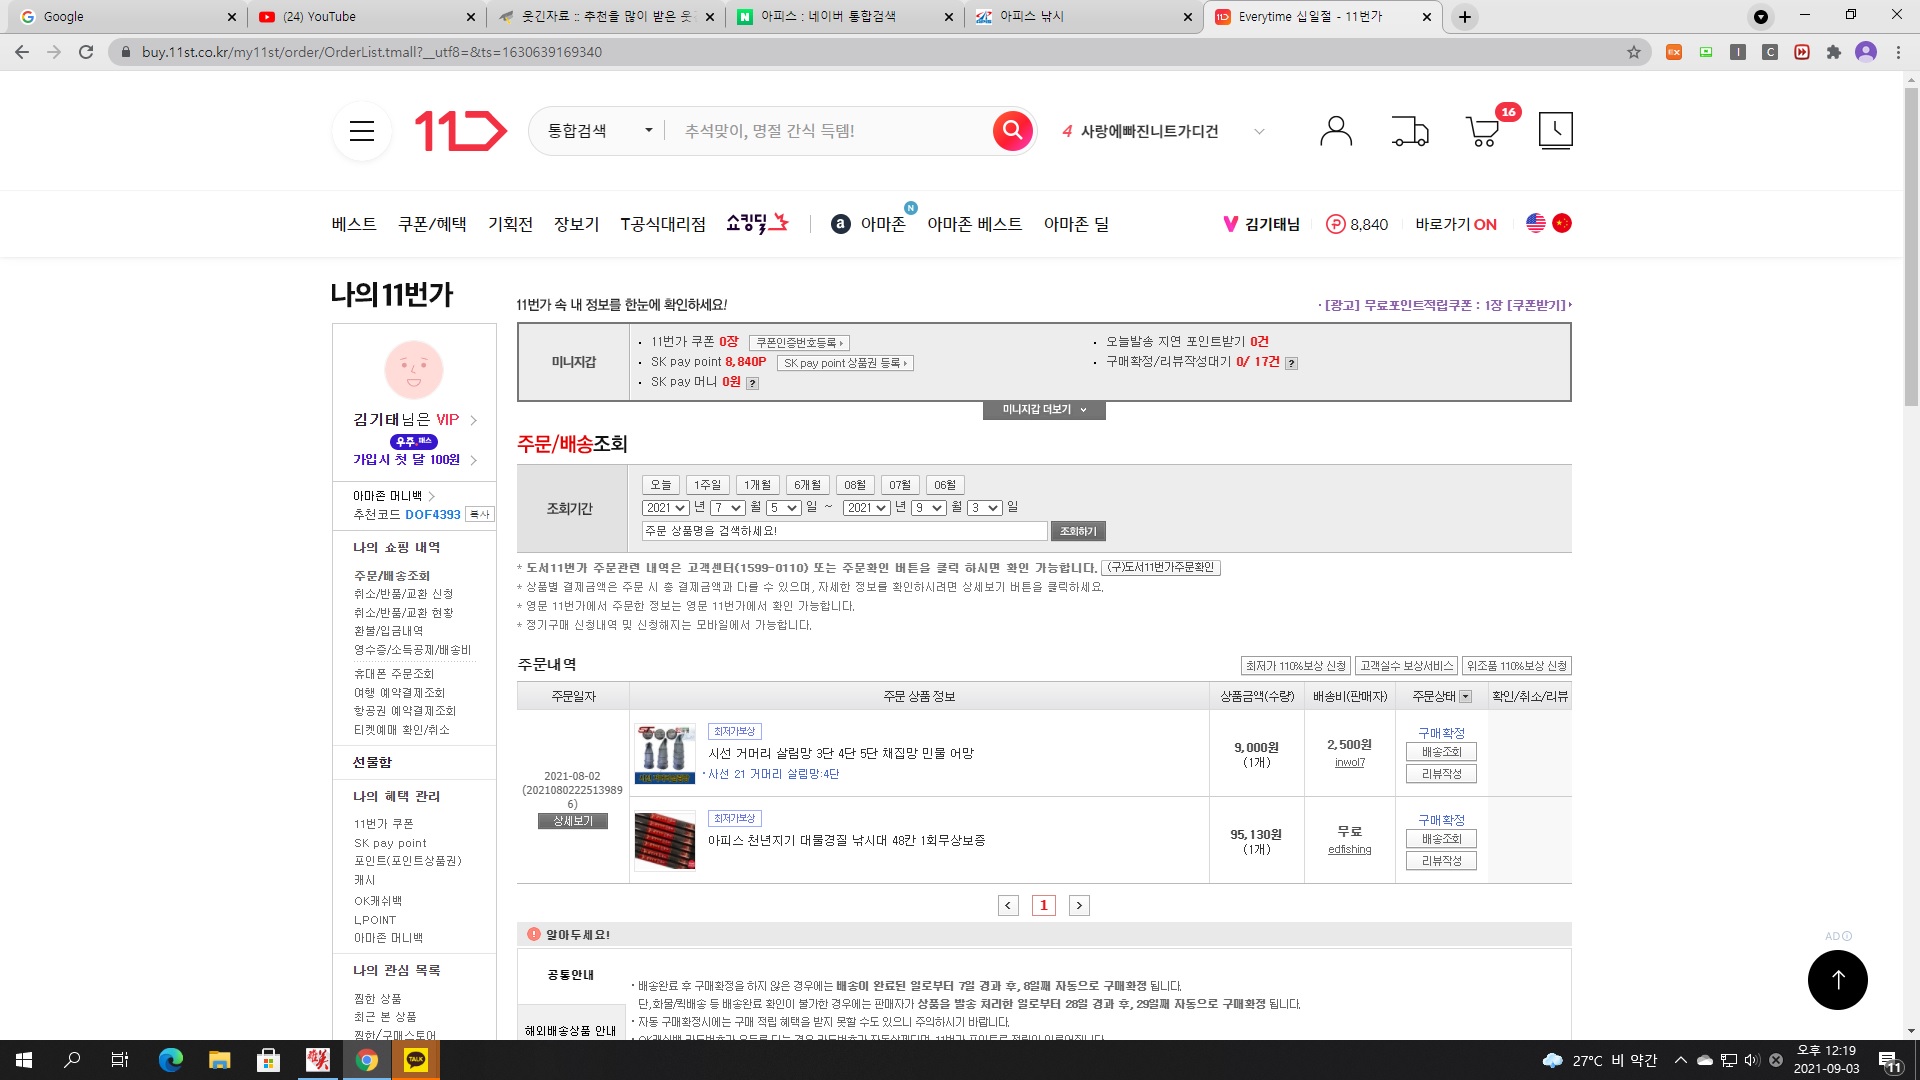
Task: Open the end month 9 dropdown
Action: [x=928, y=508]
